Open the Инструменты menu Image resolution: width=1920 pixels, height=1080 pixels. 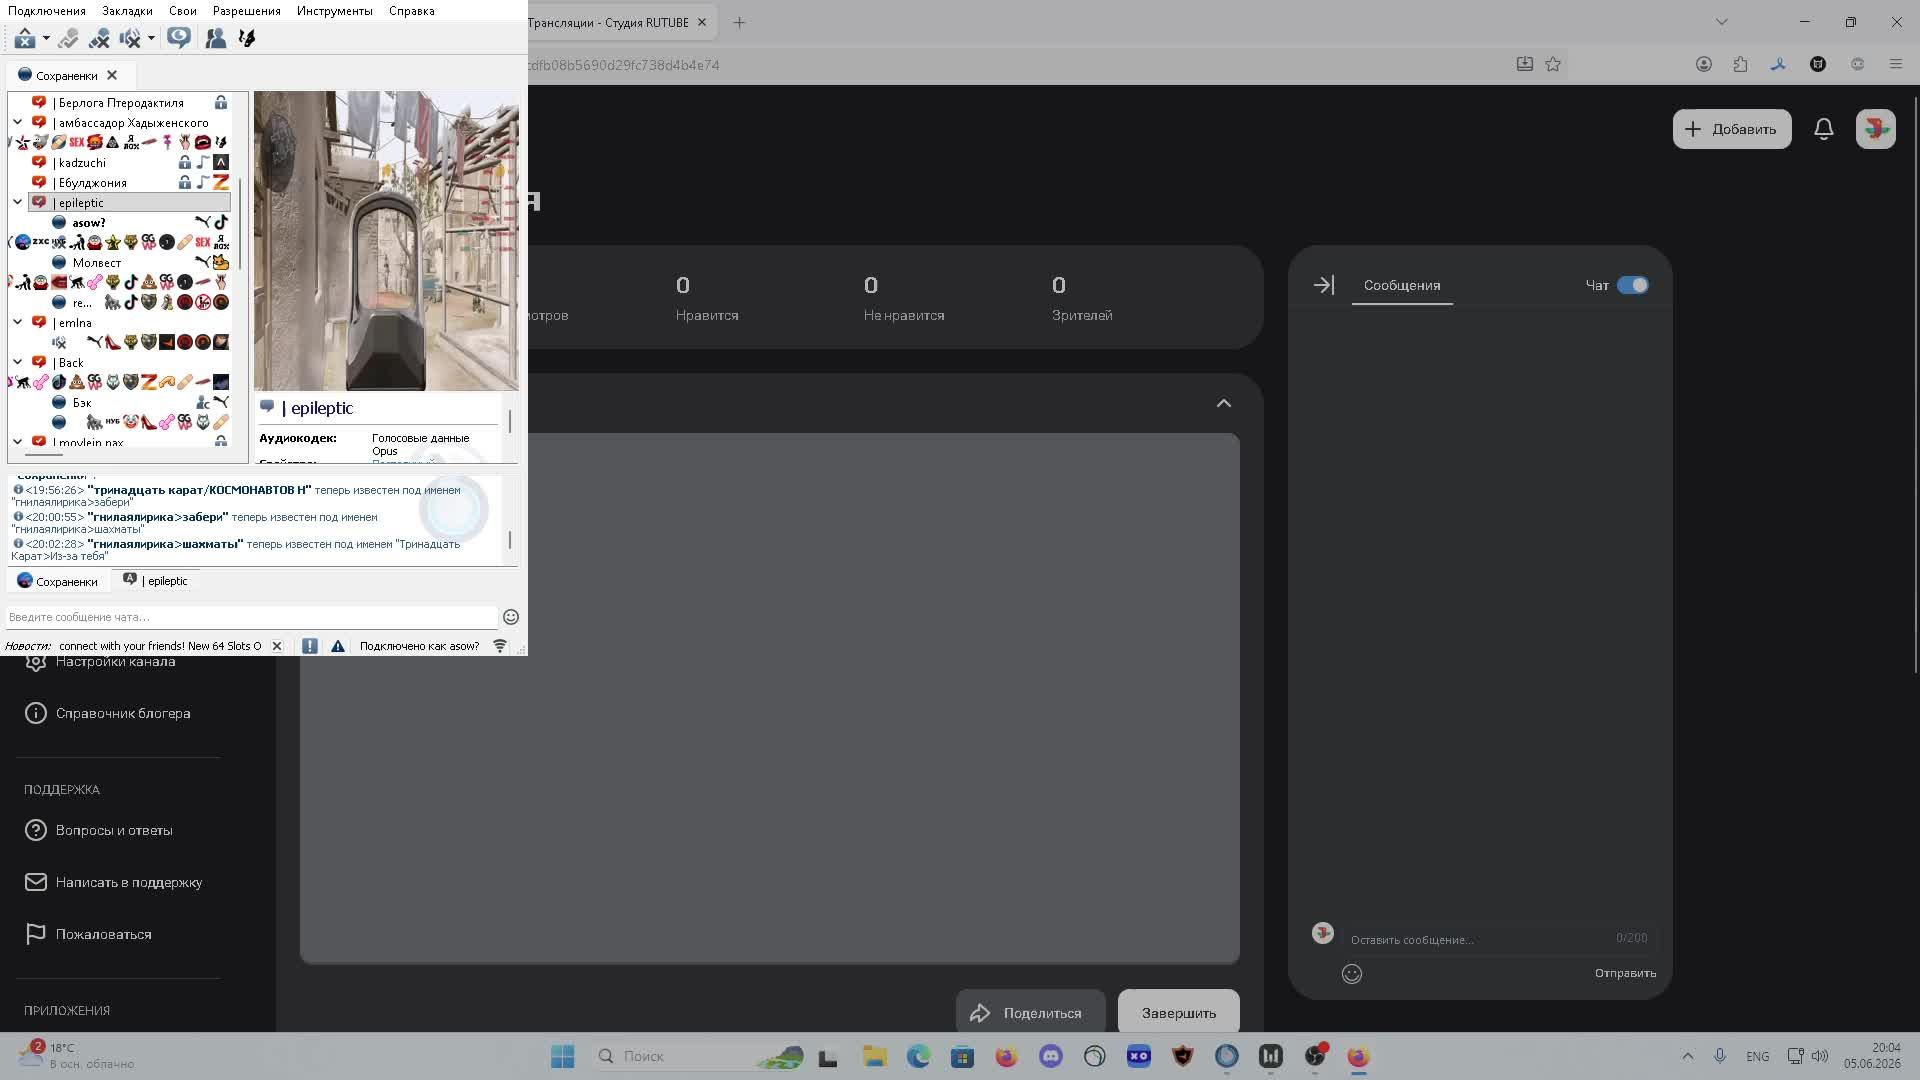point(334,11)
